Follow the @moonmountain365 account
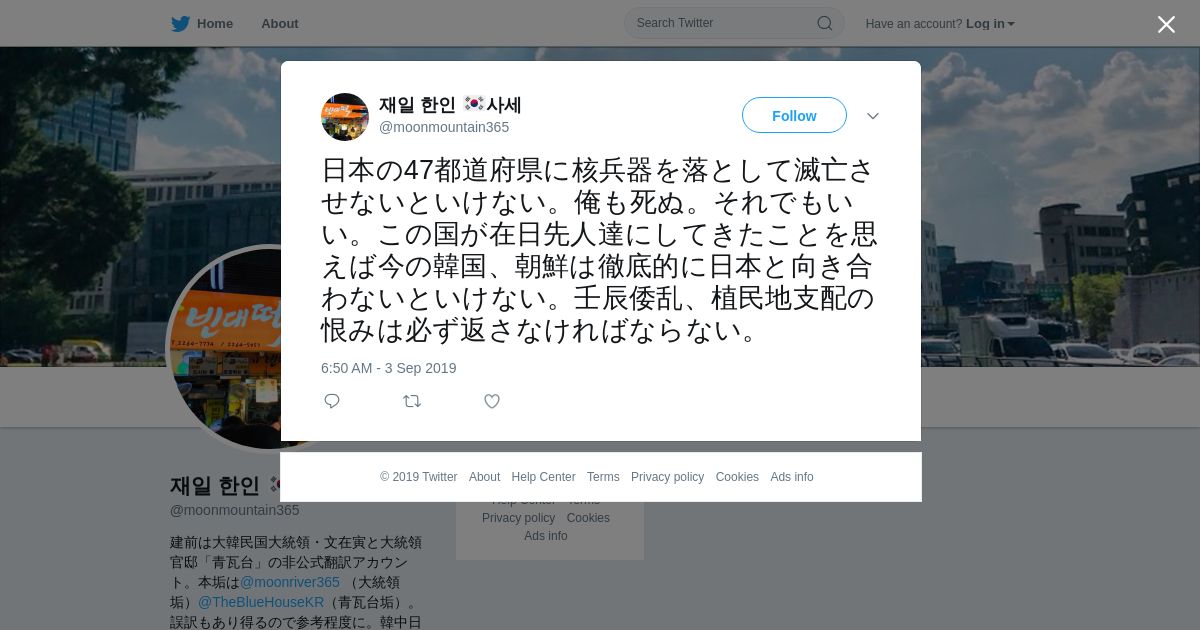 coord(794,116)
